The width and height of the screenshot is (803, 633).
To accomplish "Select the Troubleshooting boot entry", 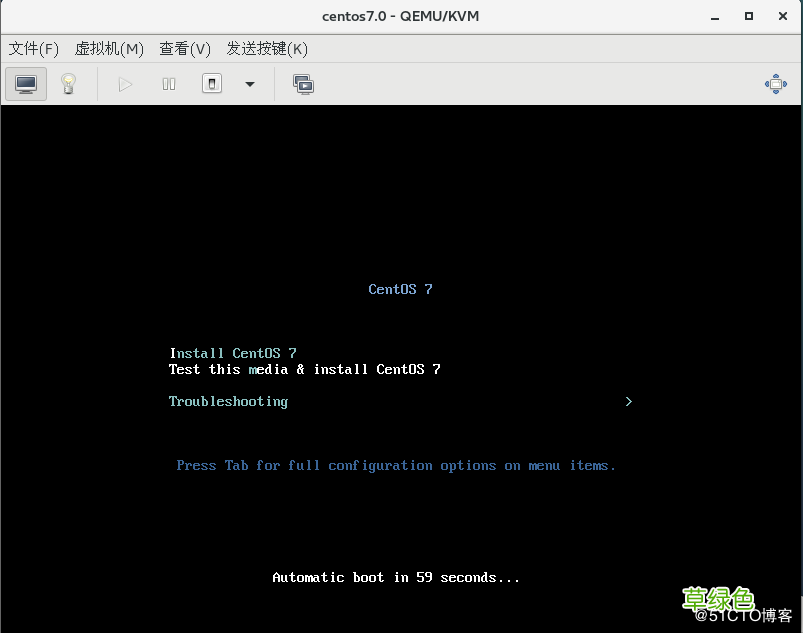I will point(228,402).
